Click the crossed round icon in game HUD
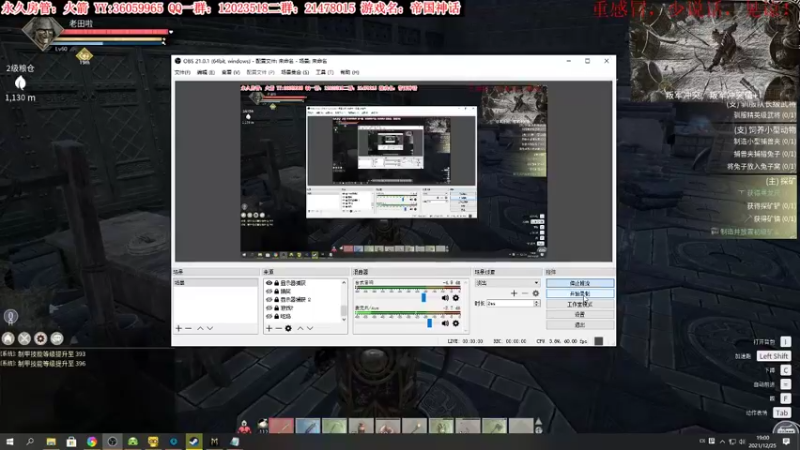This screenshot has width=800, height=450. click(x=24, y=338)
